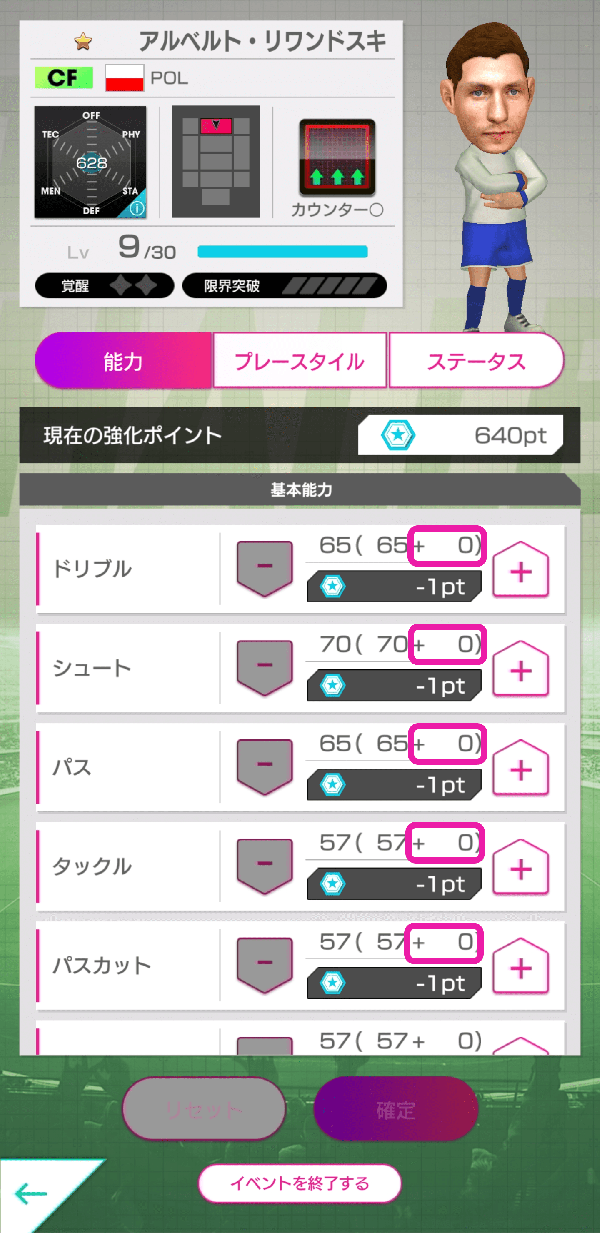Tap the strengthening point hexagon icon
This screenshot has width=600, height=1233.
click(398, 436)
